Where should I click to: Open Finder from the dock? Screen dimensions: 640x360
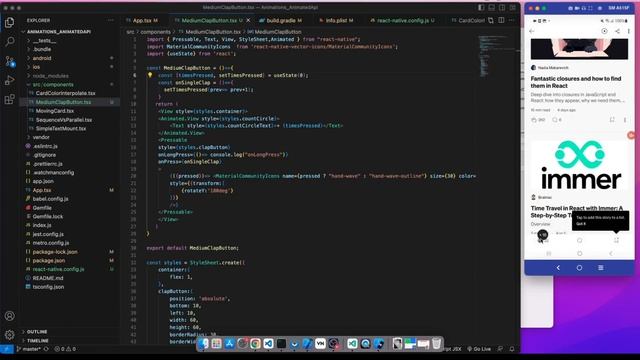203,344
